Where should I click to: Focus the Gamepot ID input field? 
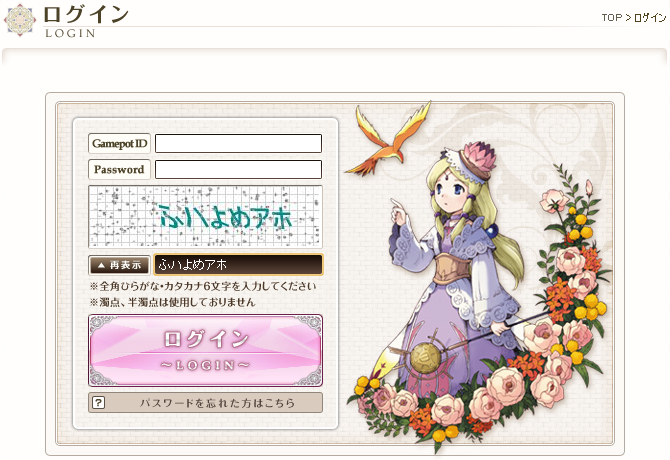point(238,144)
